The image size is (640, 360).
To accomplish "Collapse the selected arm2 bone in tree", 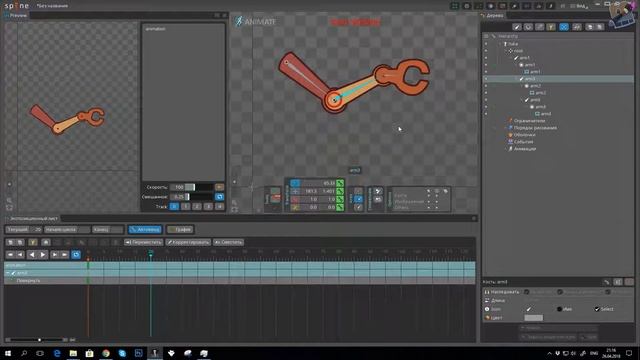I will coord(517,79).
